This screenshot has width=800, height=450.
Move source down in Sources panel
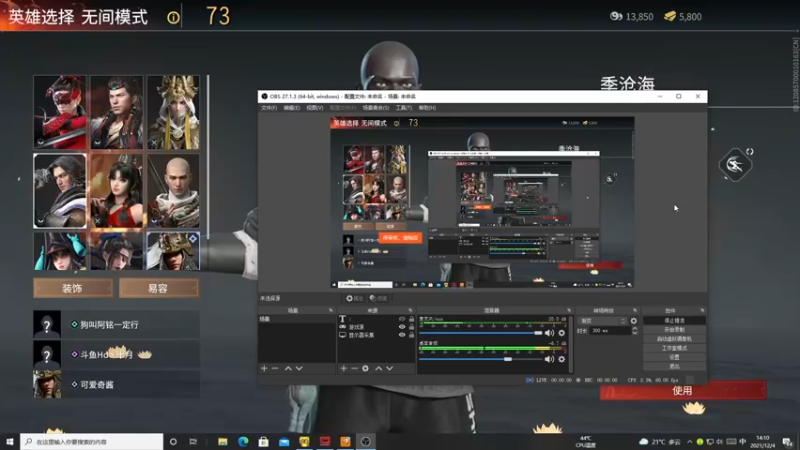tap(390, 368)
